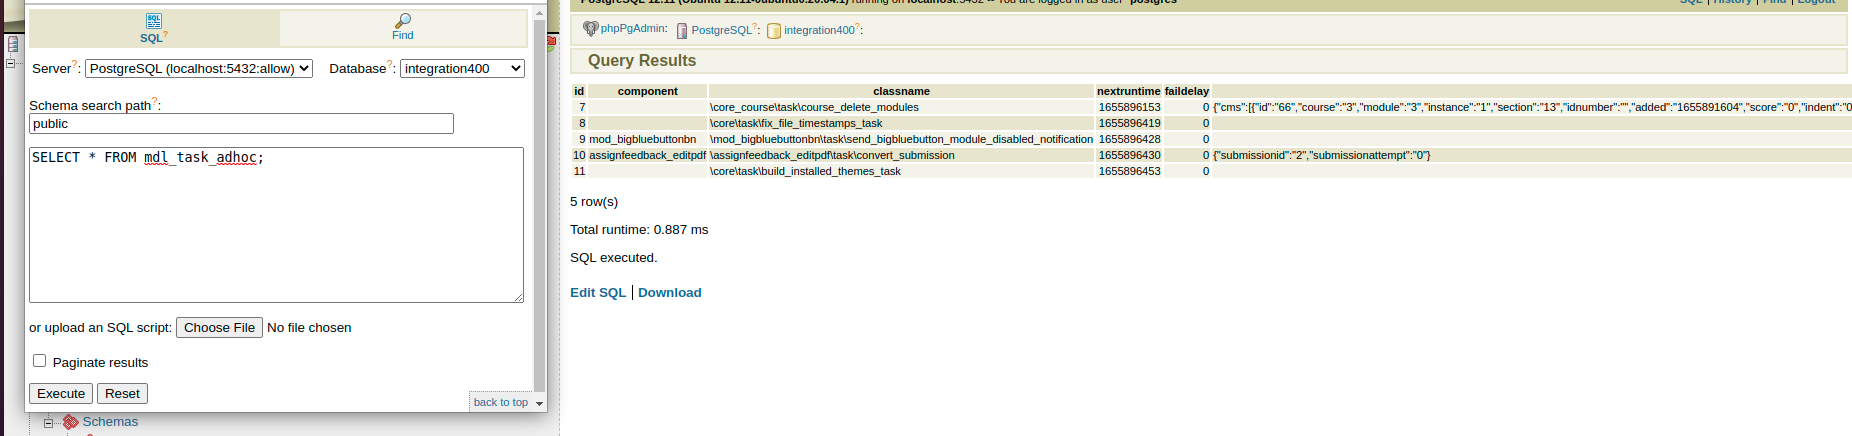This screenshot has width=1852, height=436.
Task: Click component cell assignfeedback_editpdf
Action: pyautogui.click(x=647, y=155)
